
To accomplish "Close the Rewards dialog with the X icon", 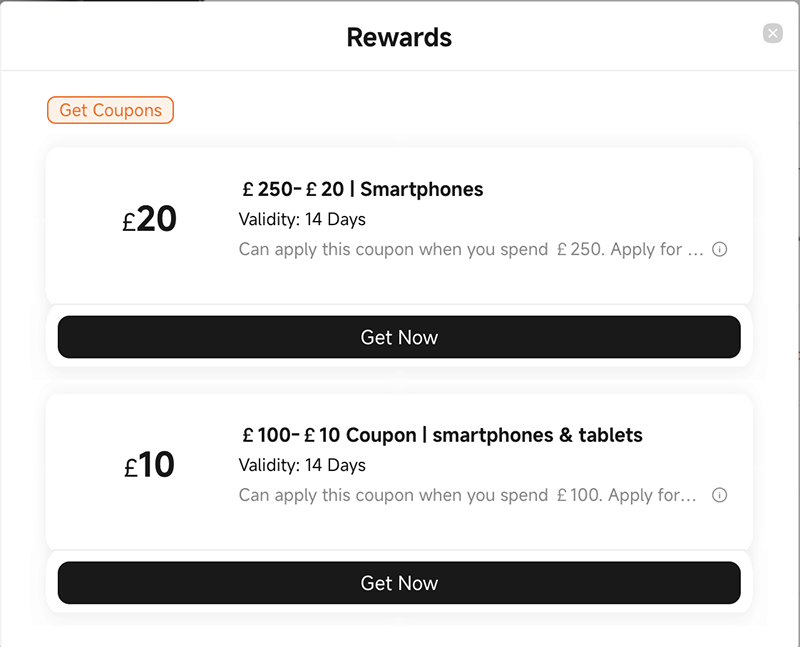I will click(772, 34).
